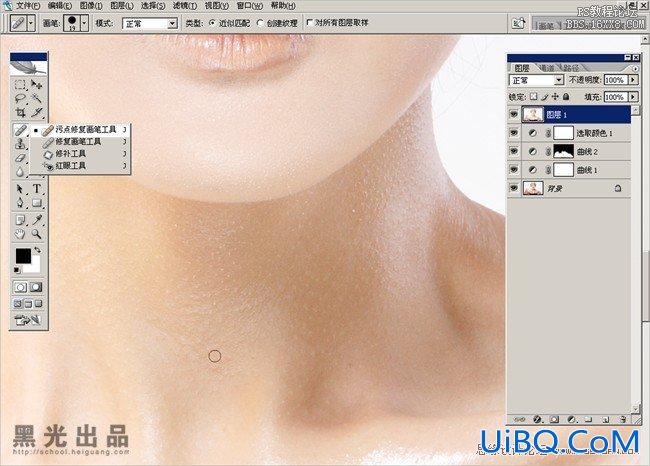Add layer mask icon in Layers panel
This screenshot has width=650, height=466.
click(x=554, y=420)
